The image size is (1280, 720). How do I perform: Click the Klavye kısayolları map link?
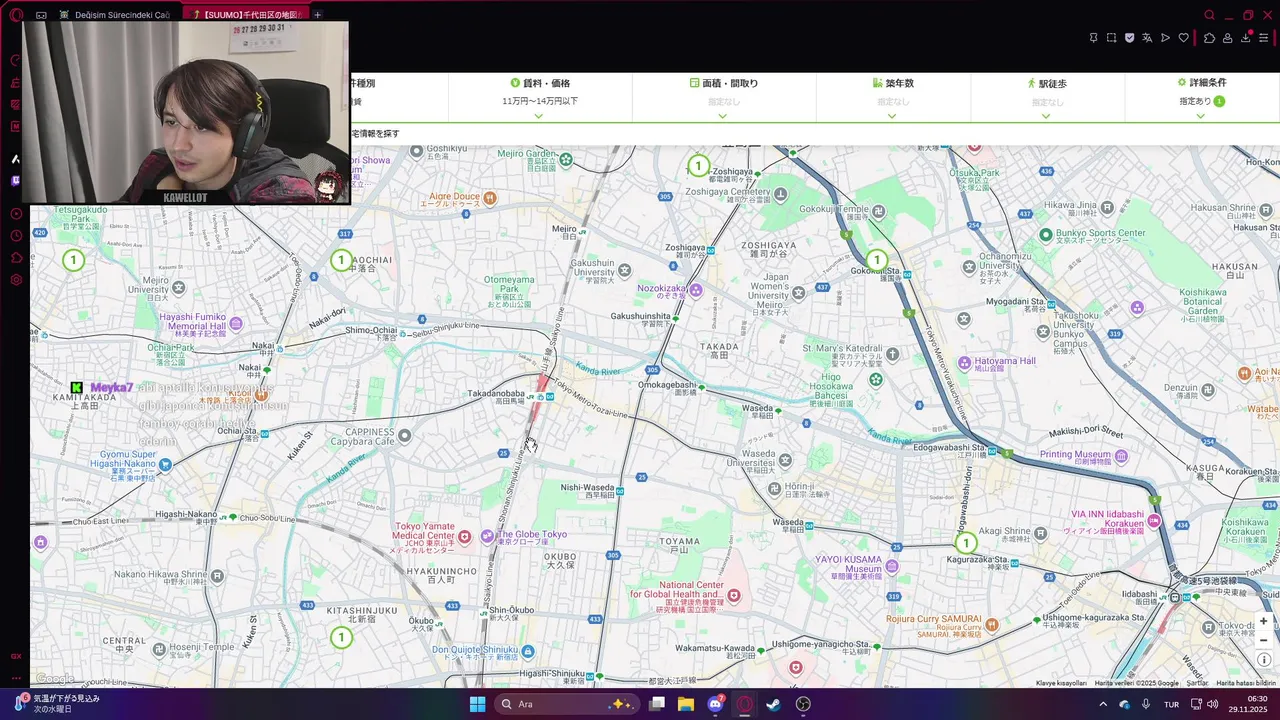(x=1061, y=683)
